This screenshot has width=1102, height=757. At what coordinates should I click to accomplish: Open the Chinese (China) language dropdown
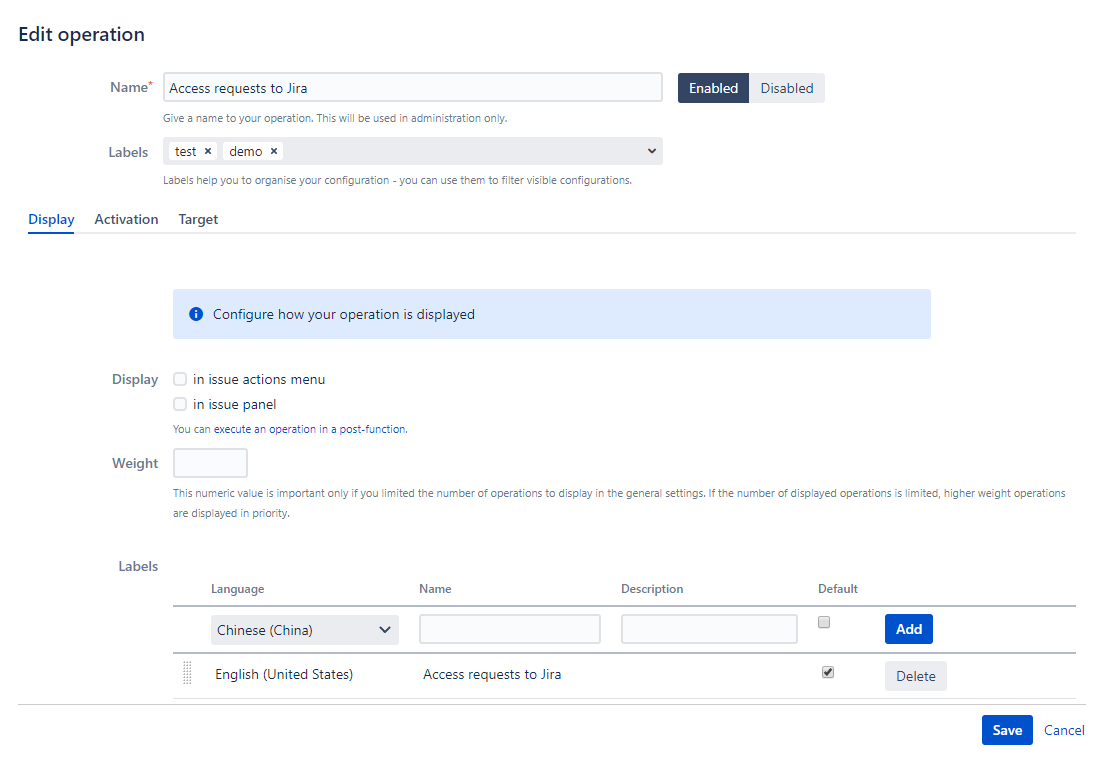click(304, 629)
